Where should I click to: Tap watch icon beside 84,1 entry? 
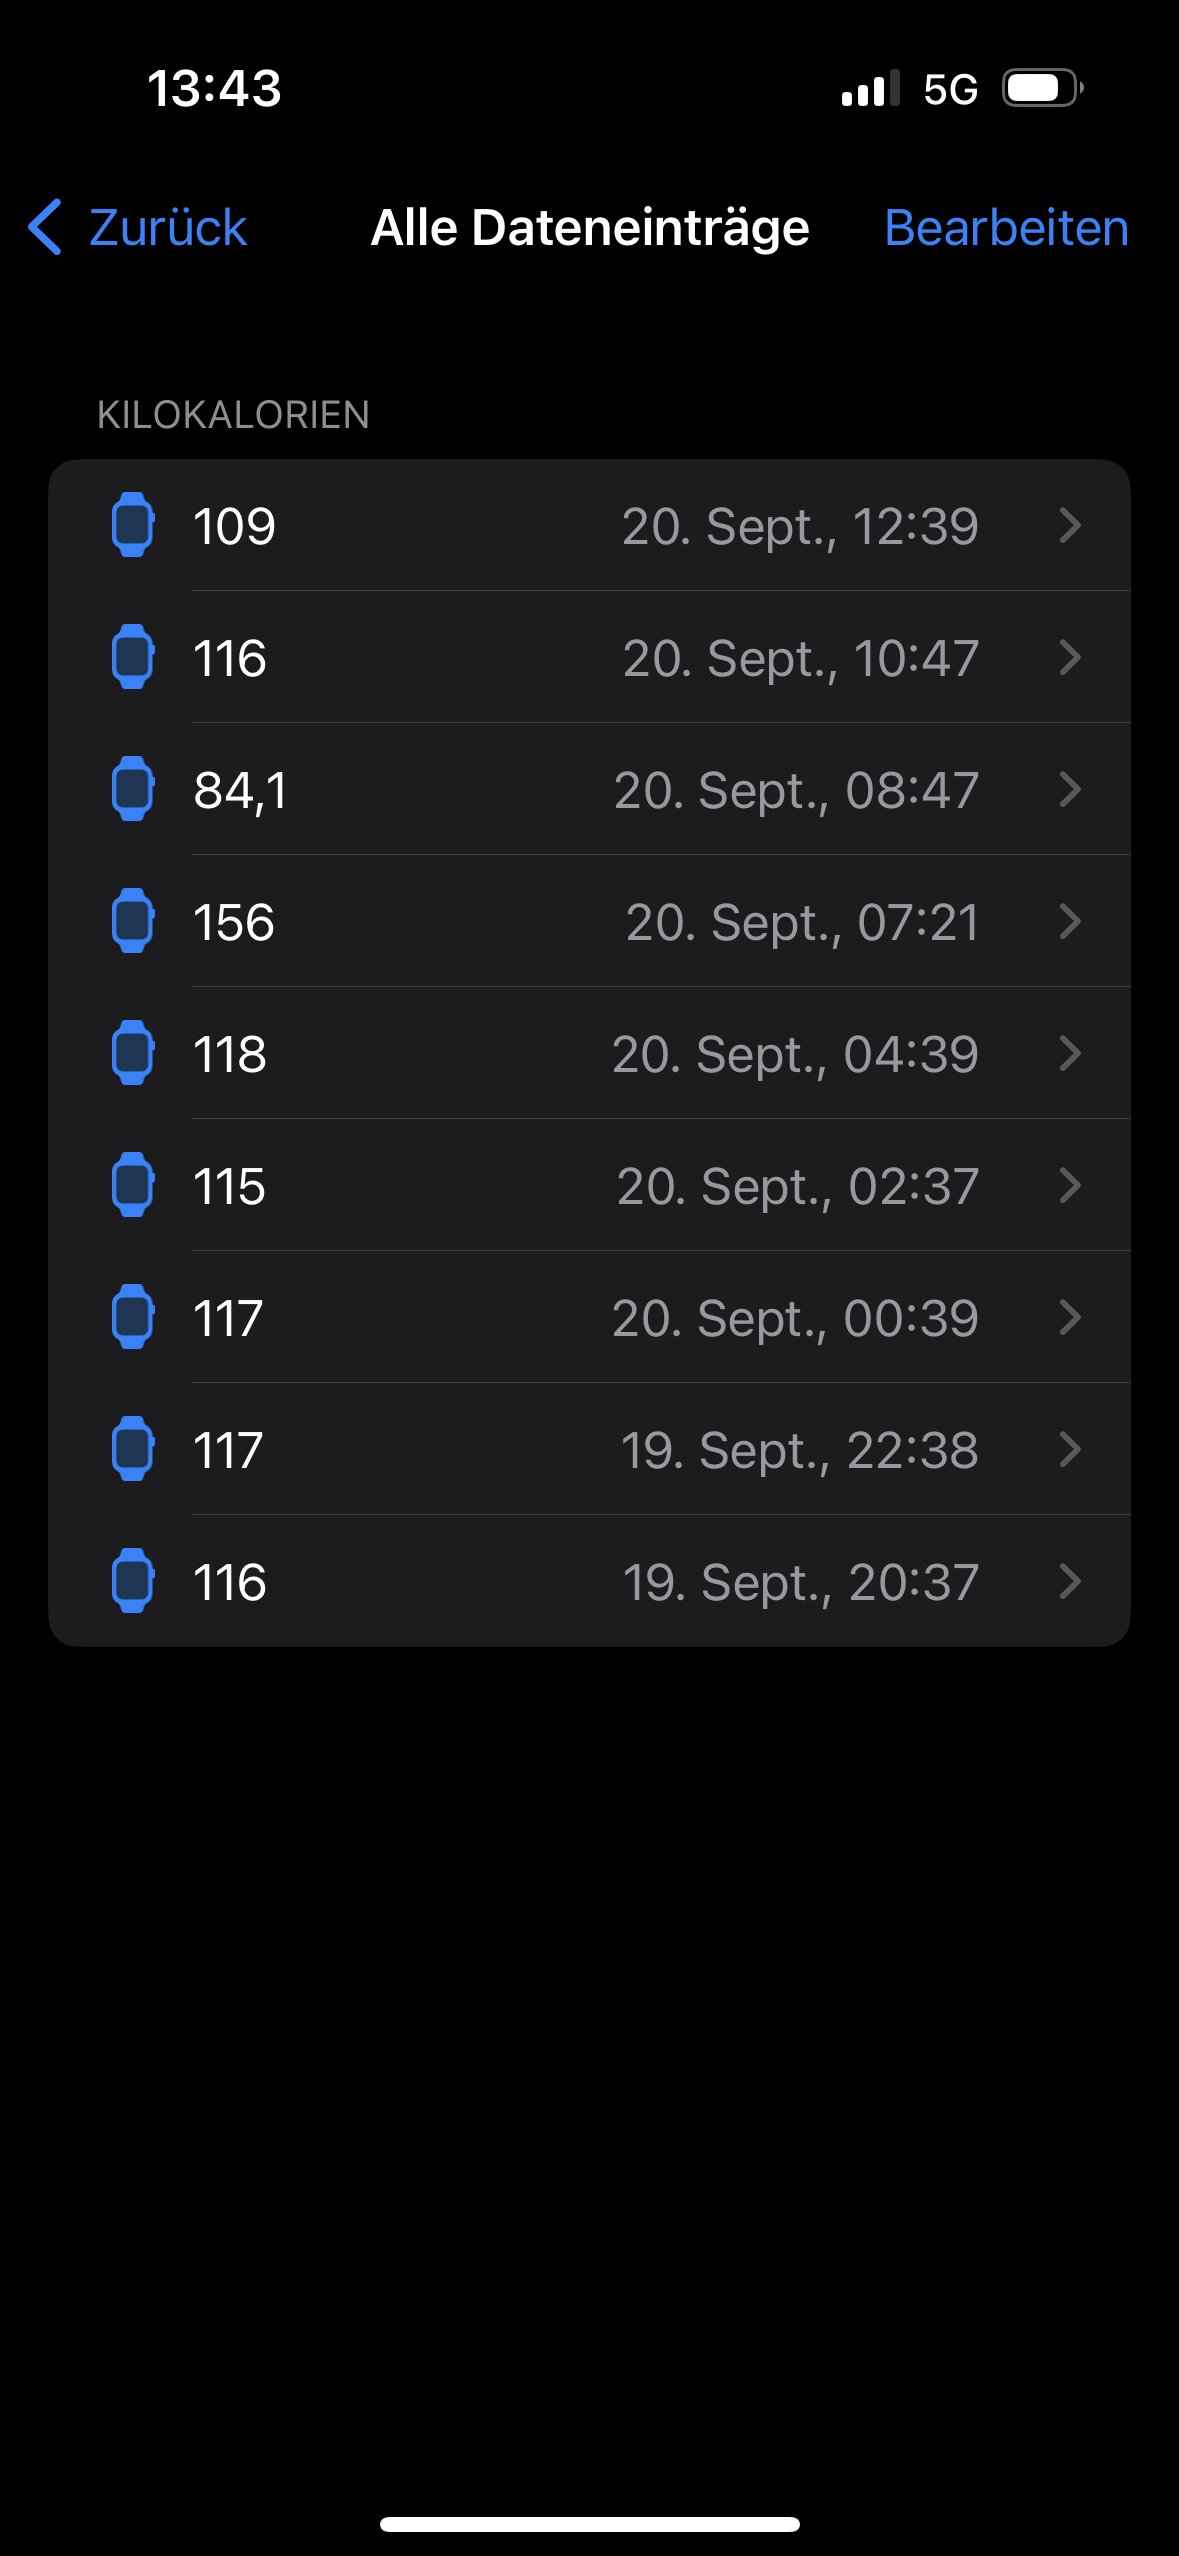coord(132,789)
